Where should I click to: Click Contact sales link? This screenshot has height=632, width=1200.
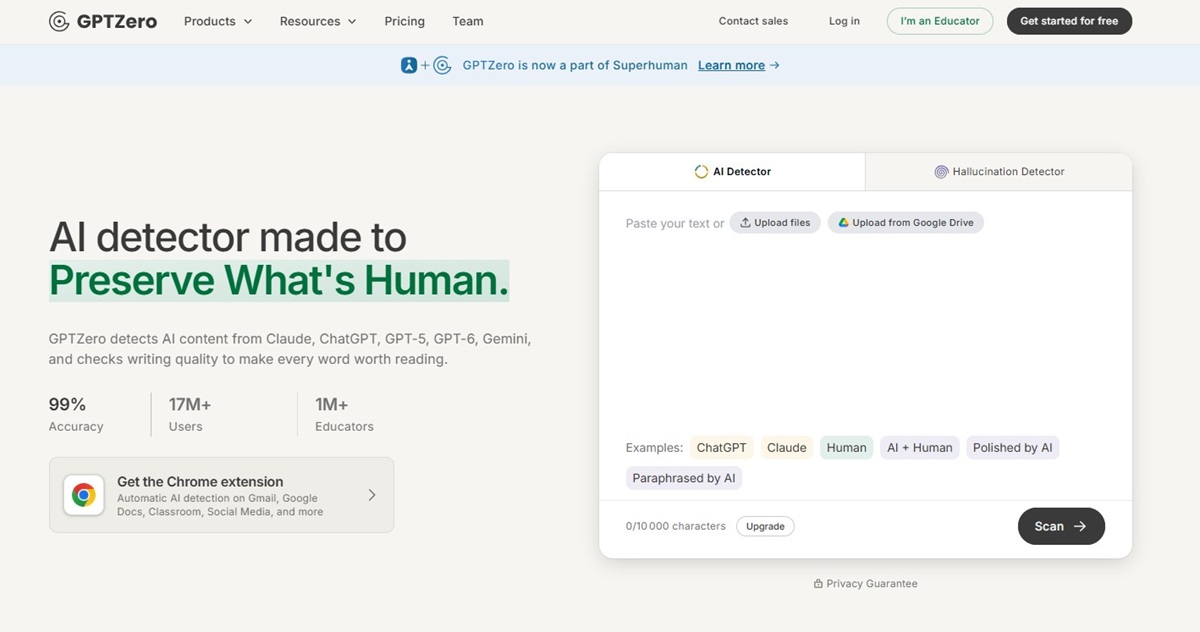[753, 21]
